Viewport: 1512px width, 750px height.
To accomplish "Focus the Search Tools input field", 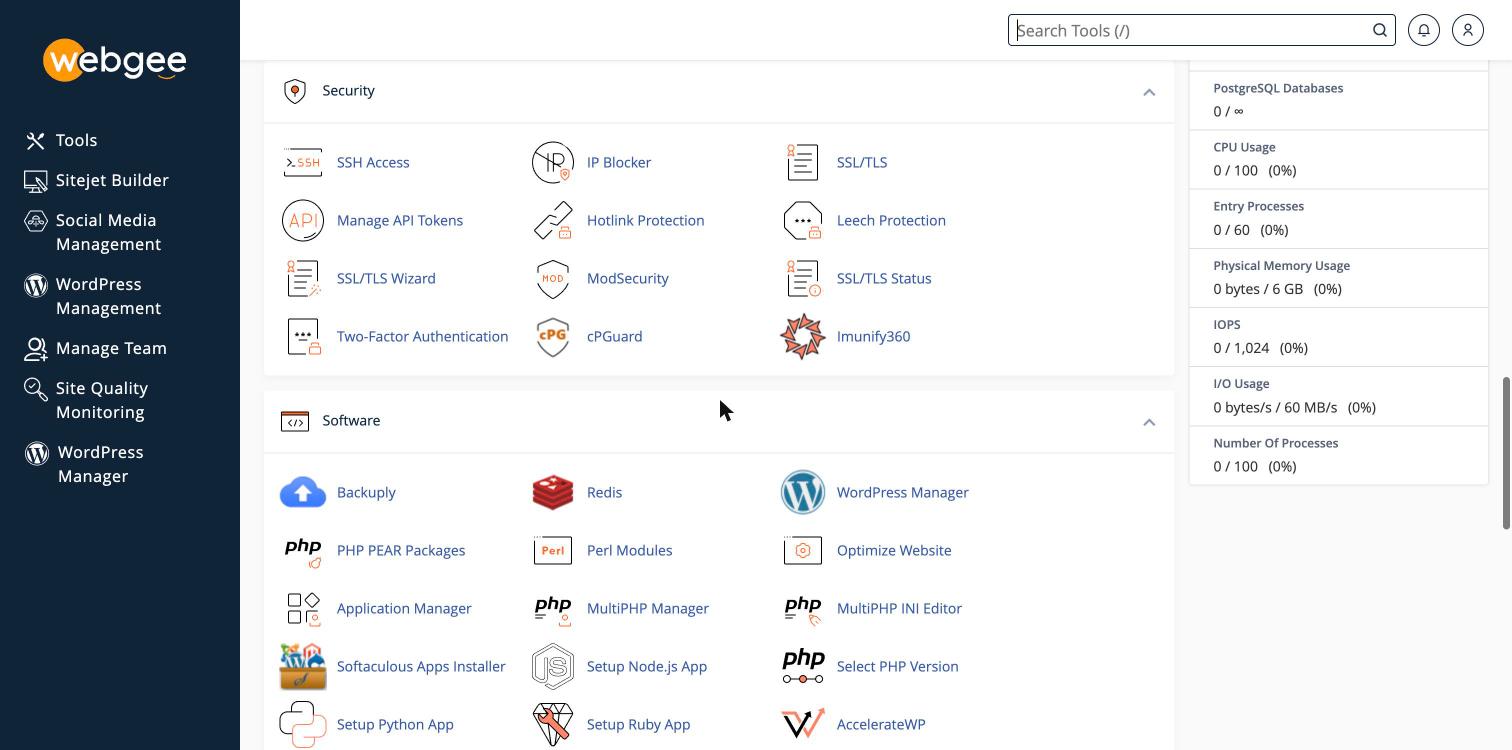I will pyautogui.click(x=1201, y=30).
